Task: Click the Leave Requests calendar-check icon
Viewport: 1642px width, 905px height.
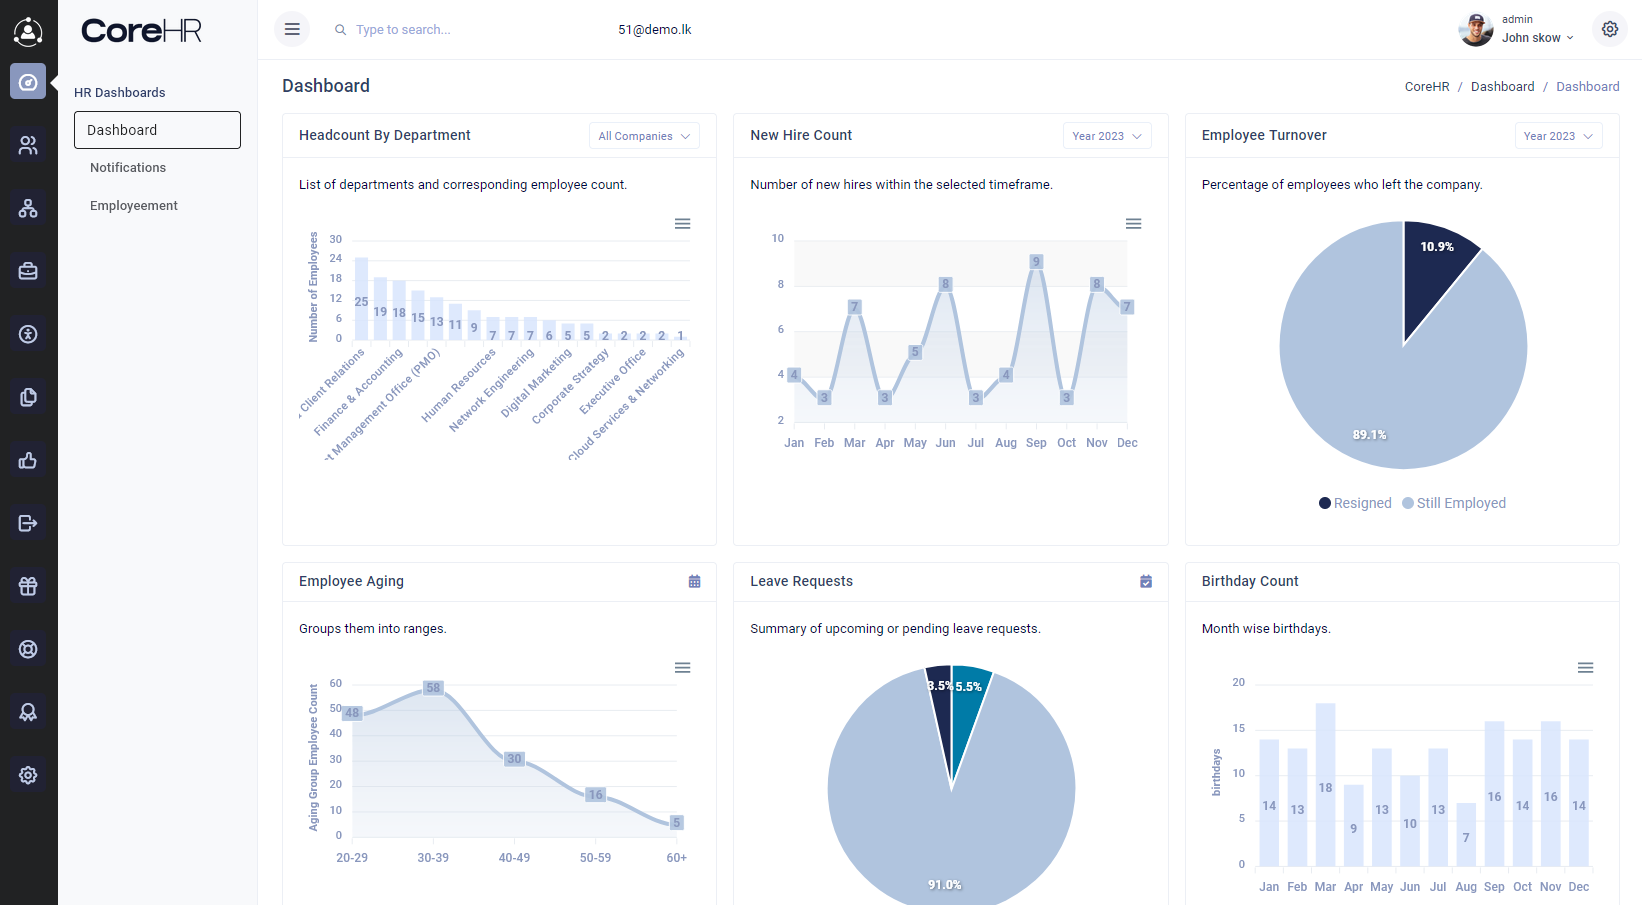Action: [x=1146, y=581]
